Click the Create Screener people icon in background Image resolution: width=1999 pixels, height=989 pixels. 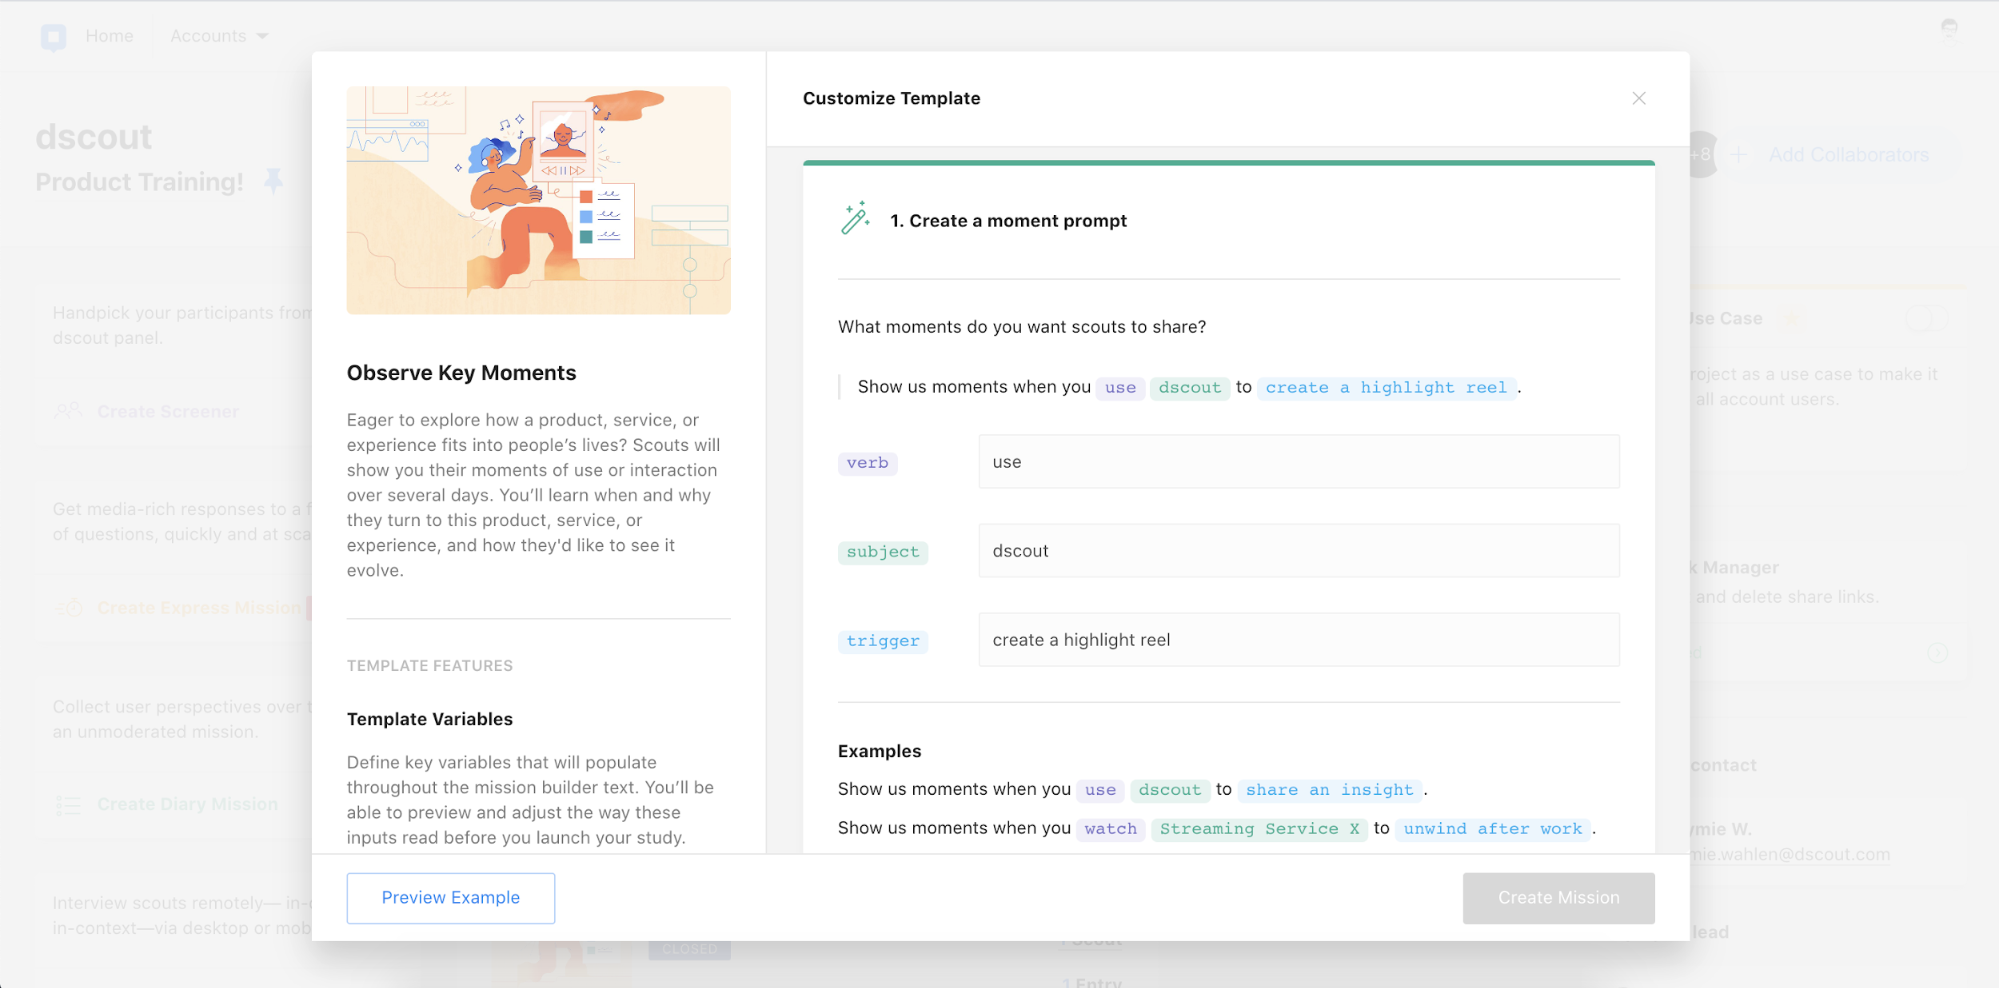(68, 411)
